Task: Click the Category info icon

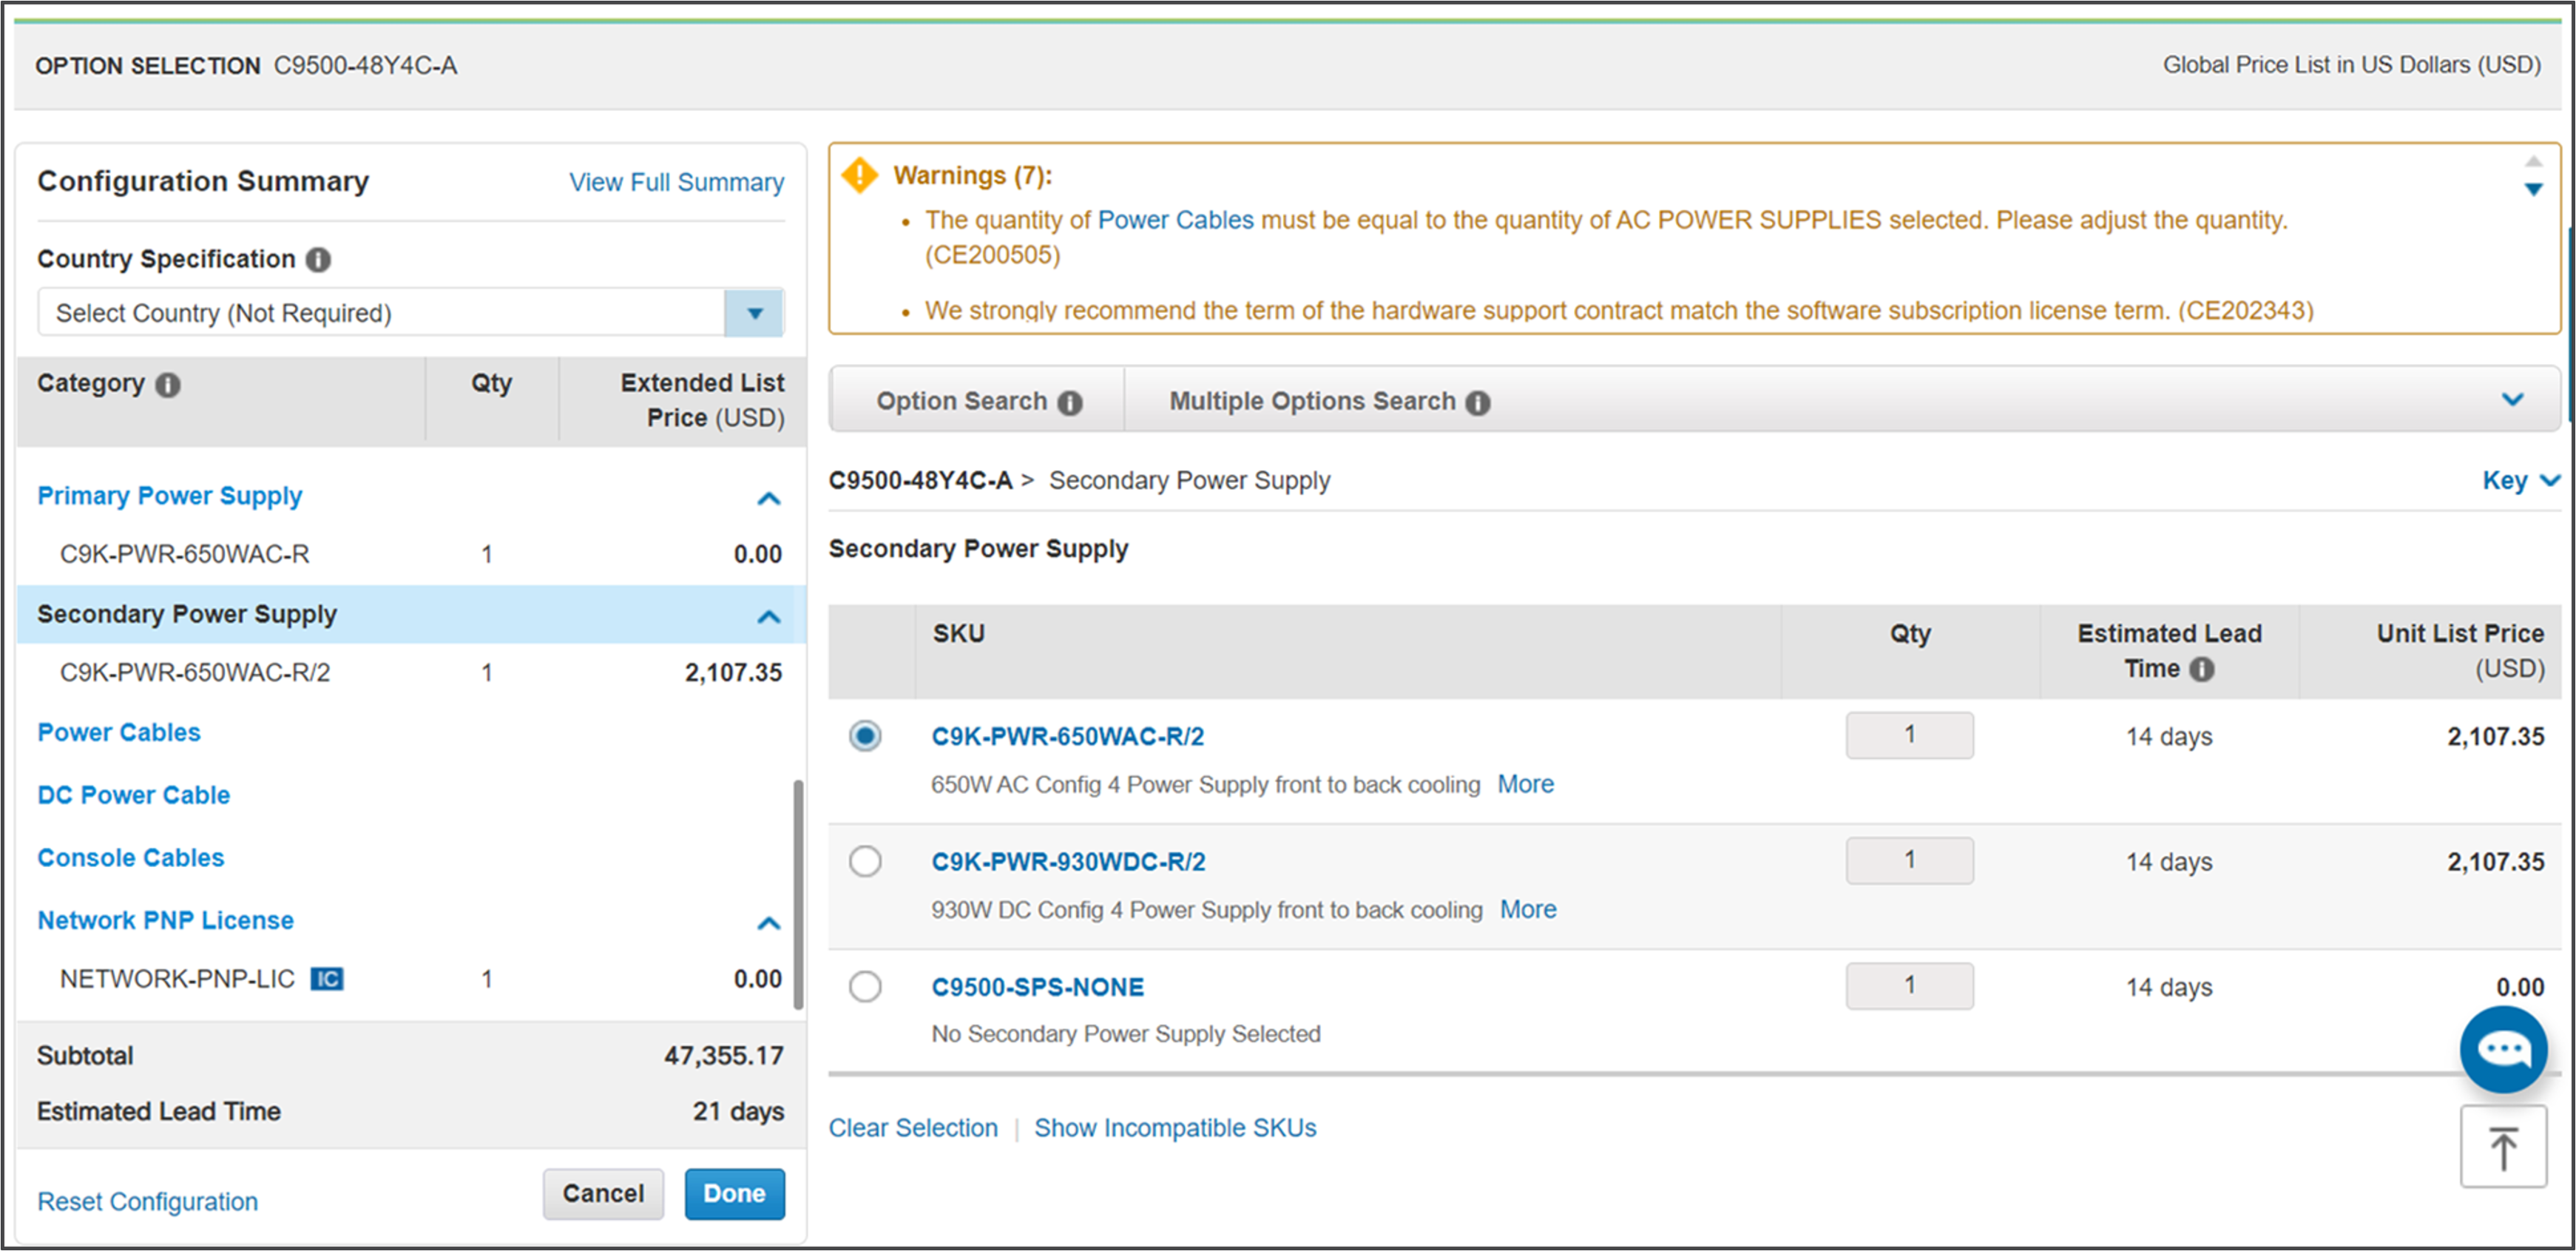Action: click(x=168, y=385)
